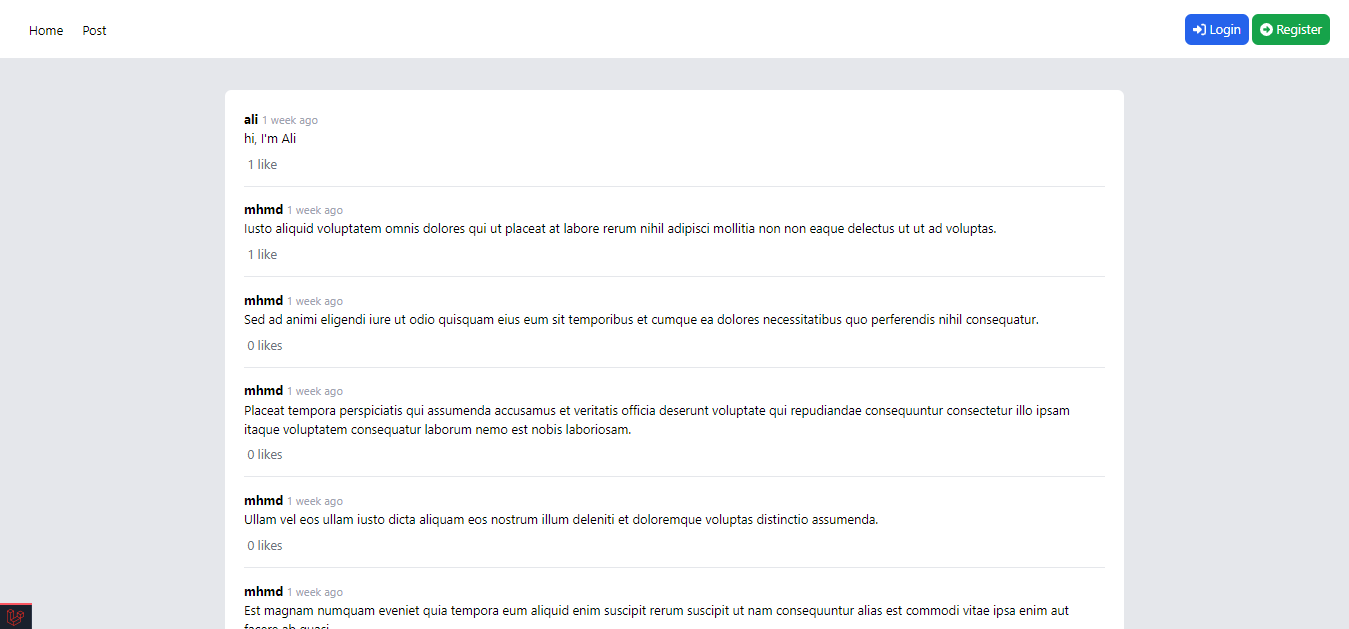
Task: Click mhmd username on Iusto aliquid post
Action: pos(264,210)
